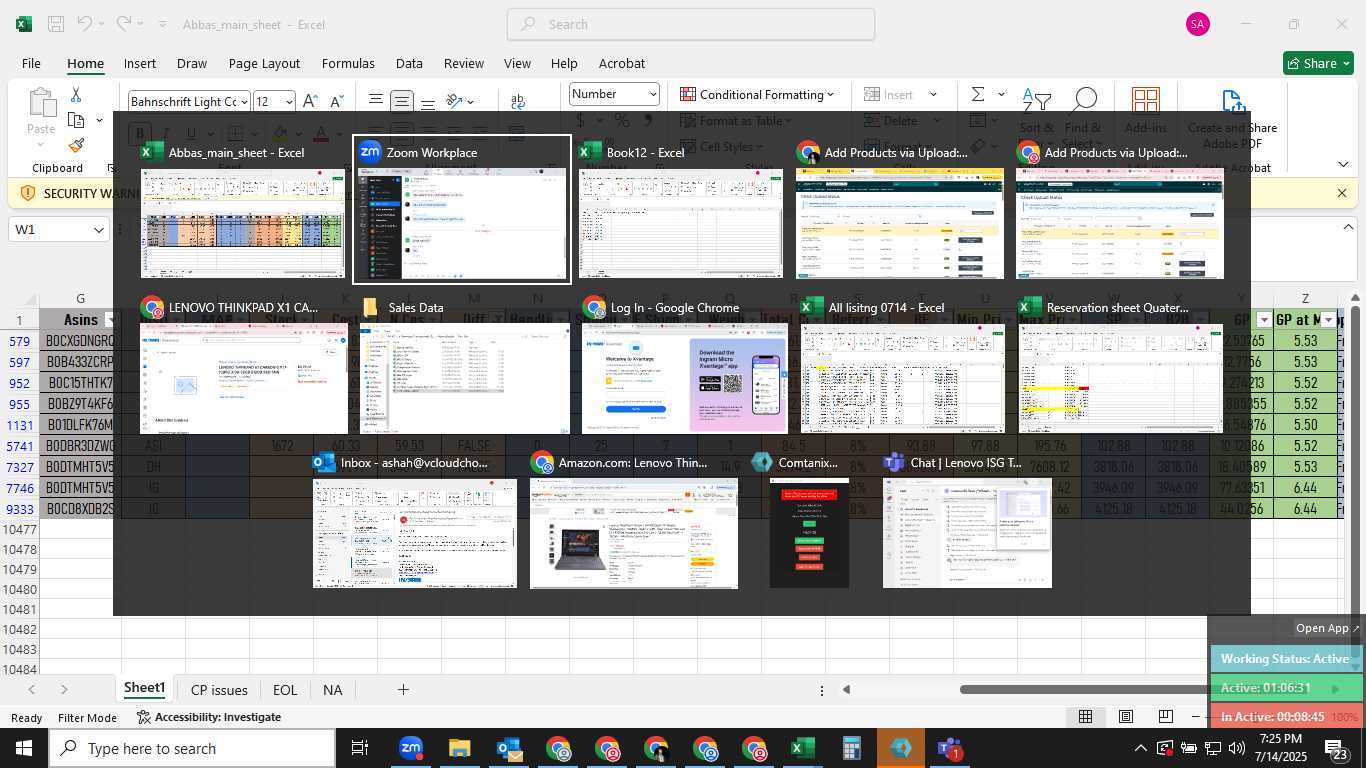Click the Windows taskbar search box

(192, 748)
